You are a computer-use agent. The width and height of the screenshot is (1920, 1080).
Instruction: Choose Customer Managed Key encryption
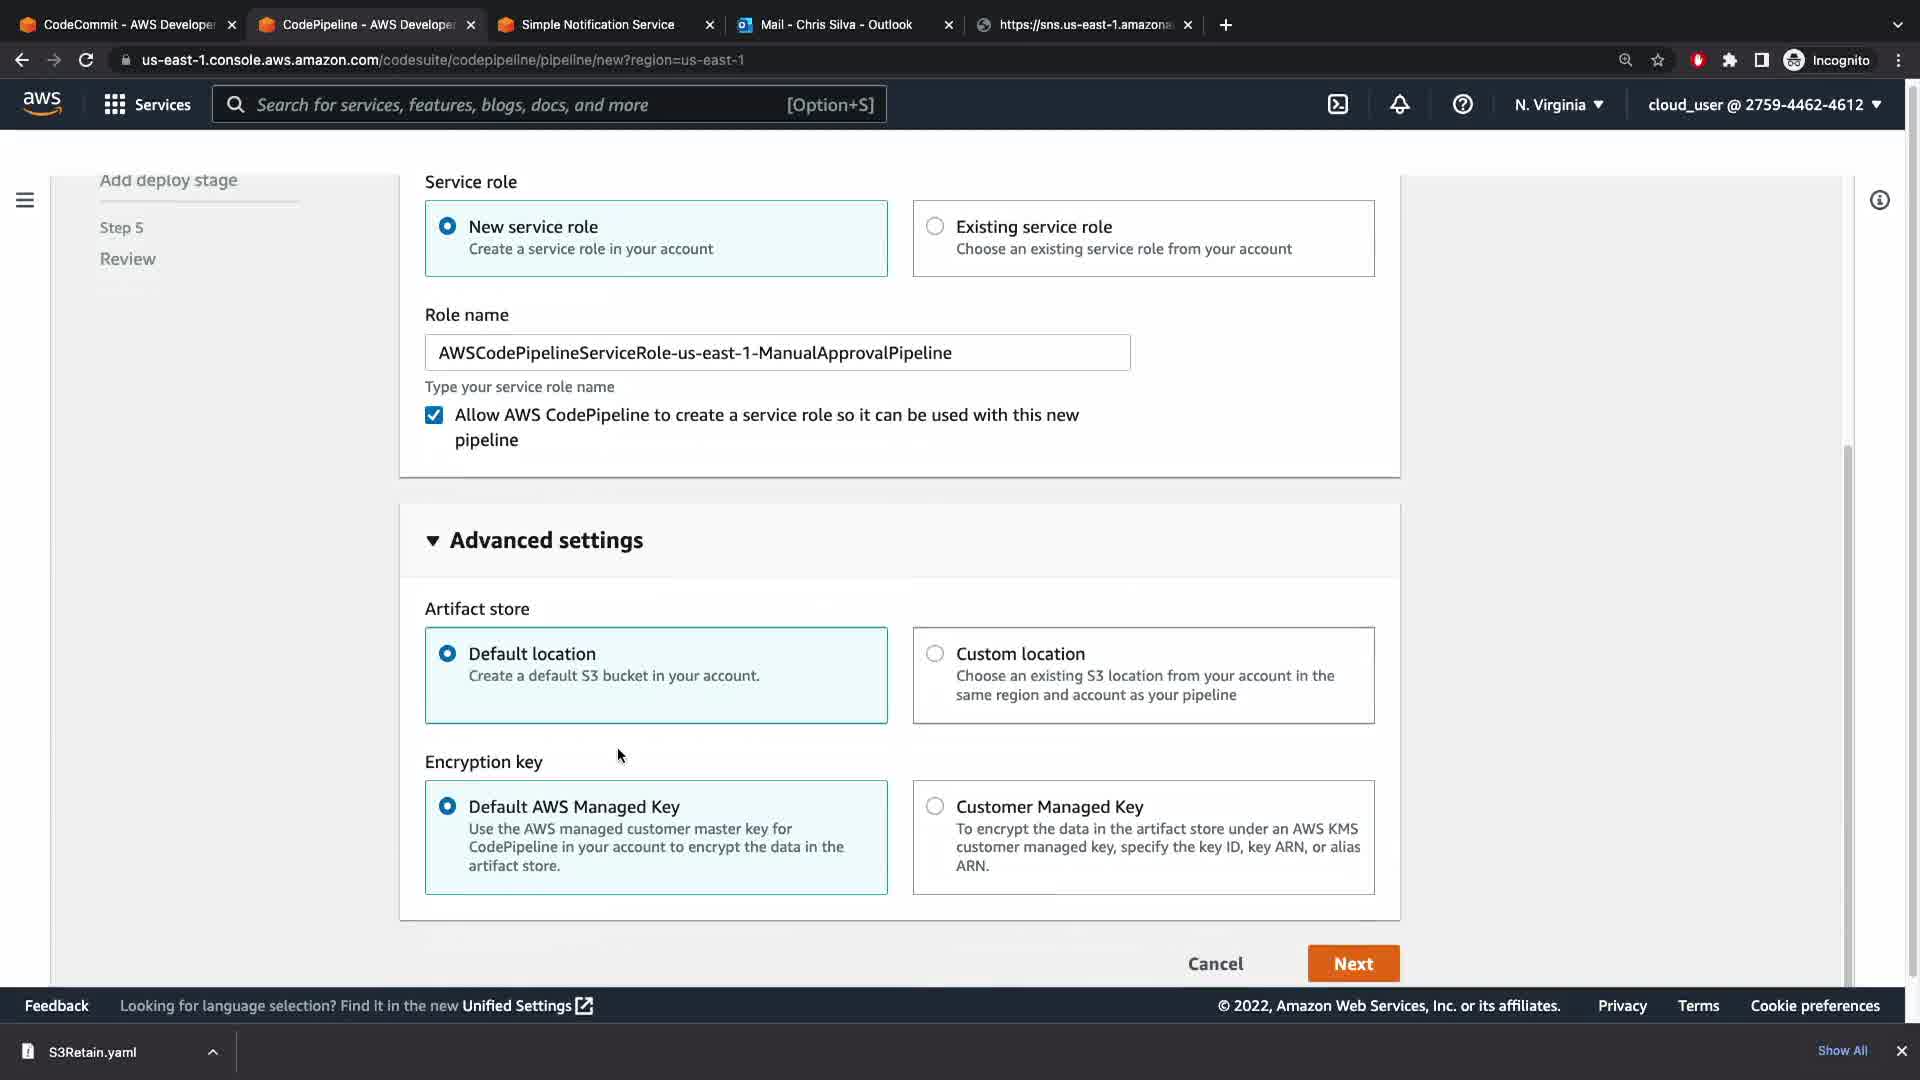coord(935,806)
